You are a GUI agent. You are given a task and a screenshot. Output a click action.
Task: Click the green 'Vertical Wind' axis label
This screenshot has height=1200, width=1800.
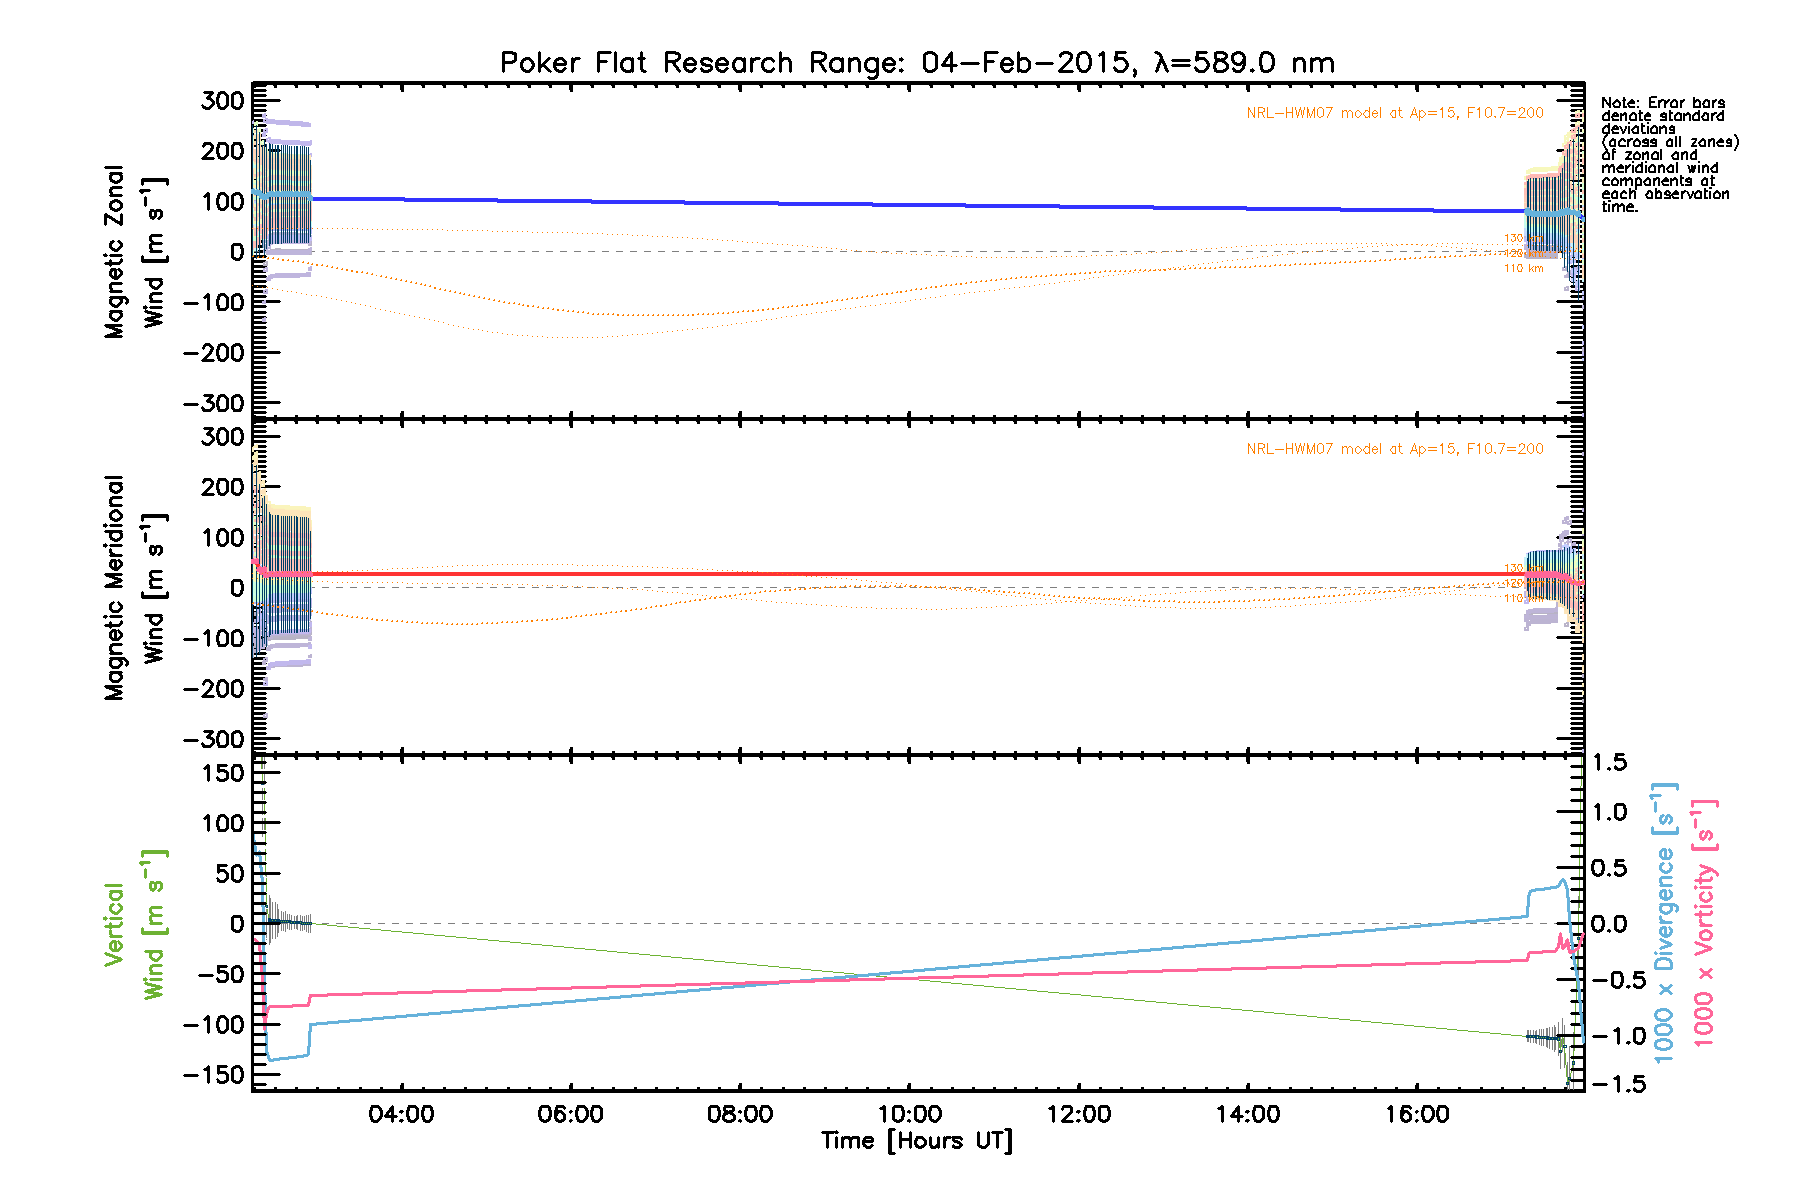pos(134,925)
